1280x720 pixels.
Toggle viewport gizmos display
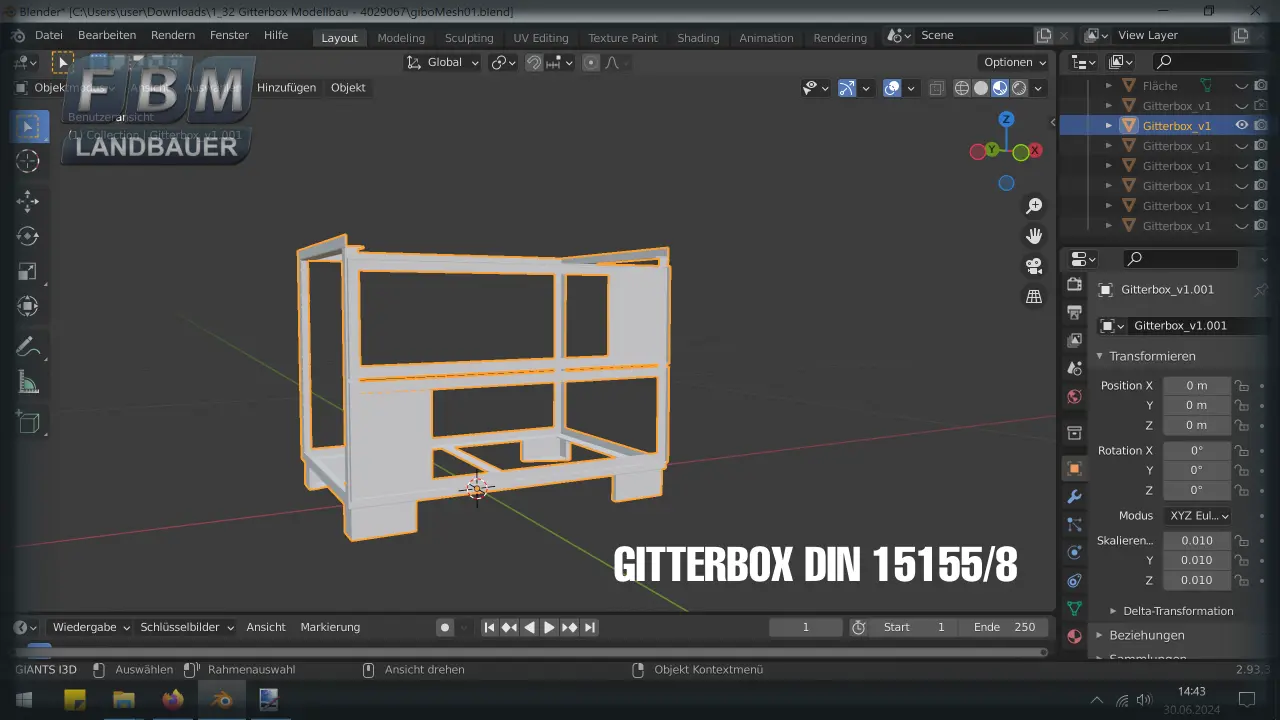point(847,88)
